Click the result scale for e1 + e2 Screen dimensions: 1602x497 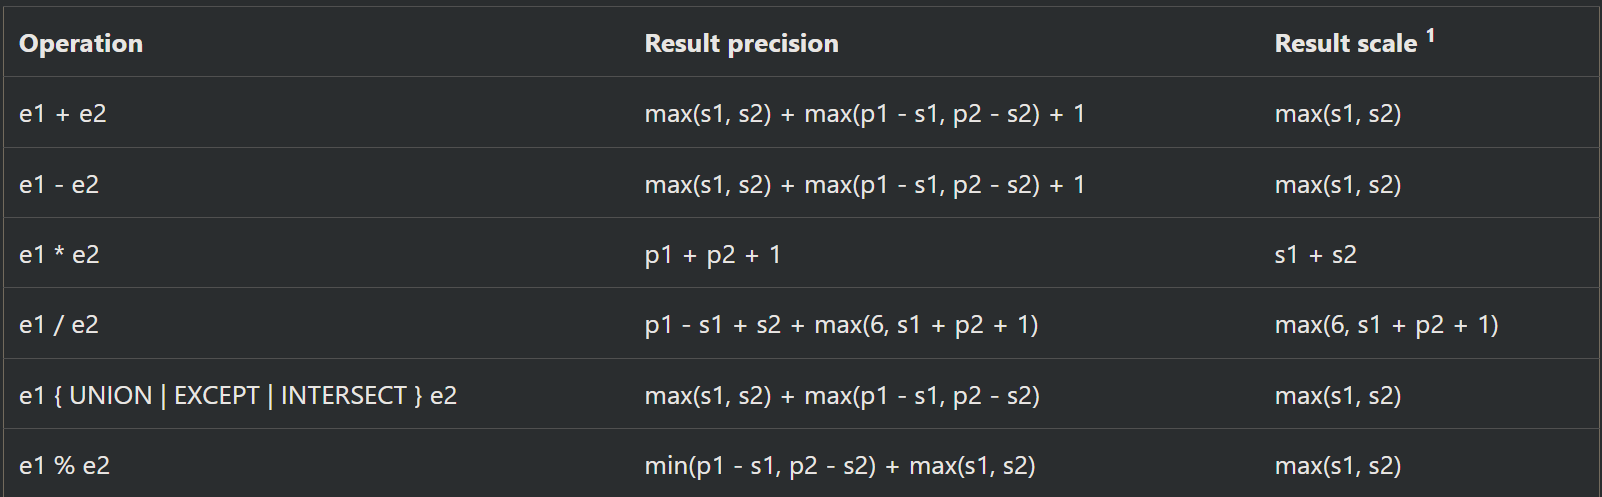1337,114
